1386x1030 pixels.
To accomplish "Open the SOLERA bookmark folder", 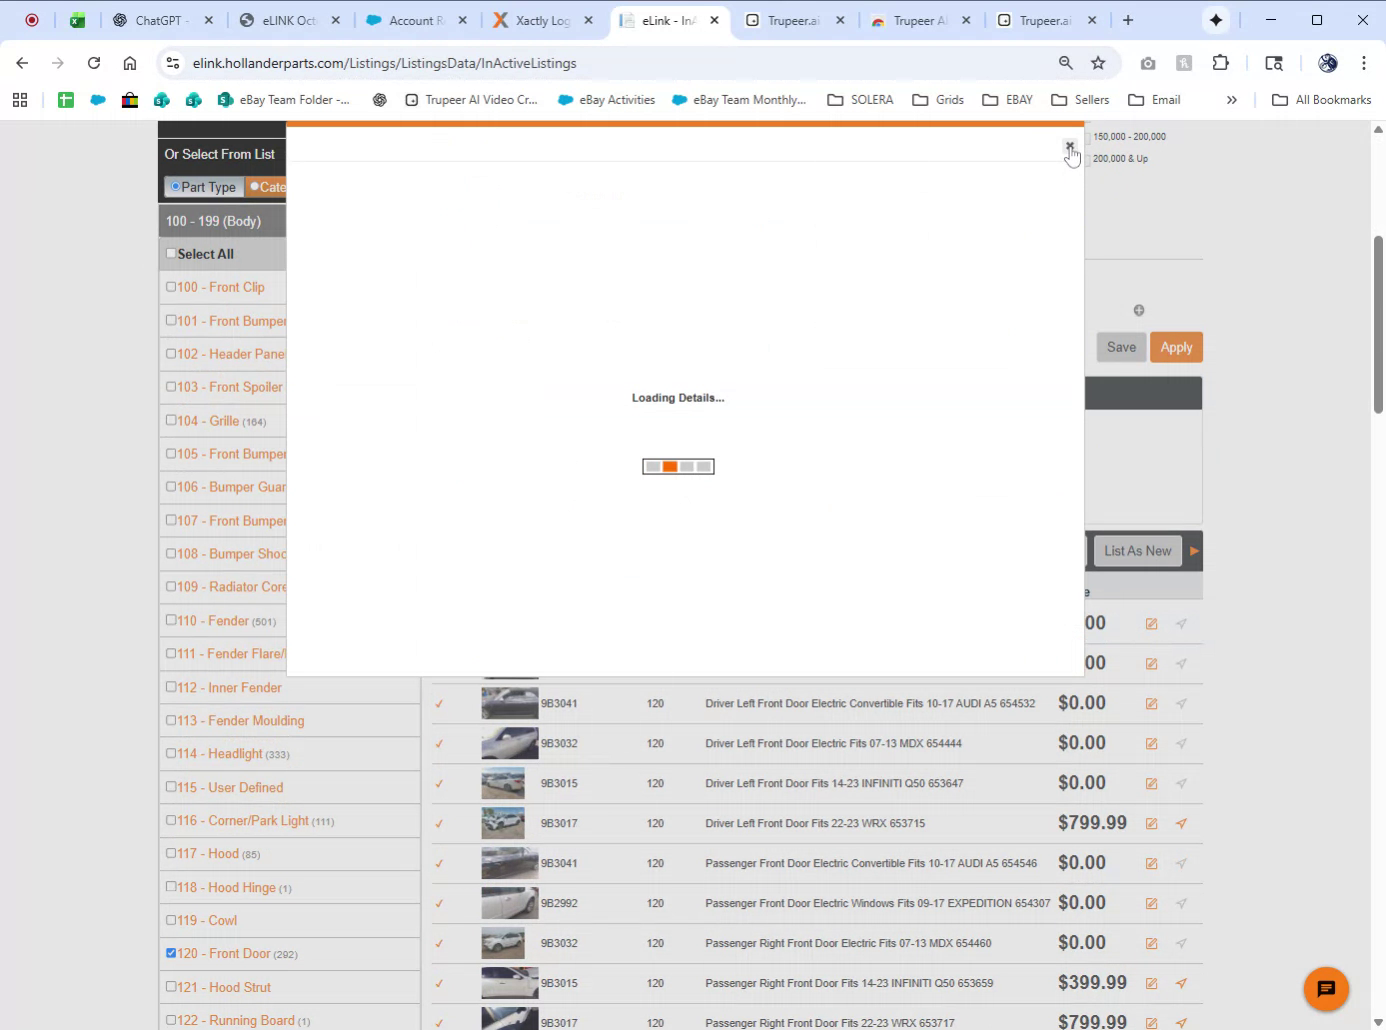I will coord(860,100).
